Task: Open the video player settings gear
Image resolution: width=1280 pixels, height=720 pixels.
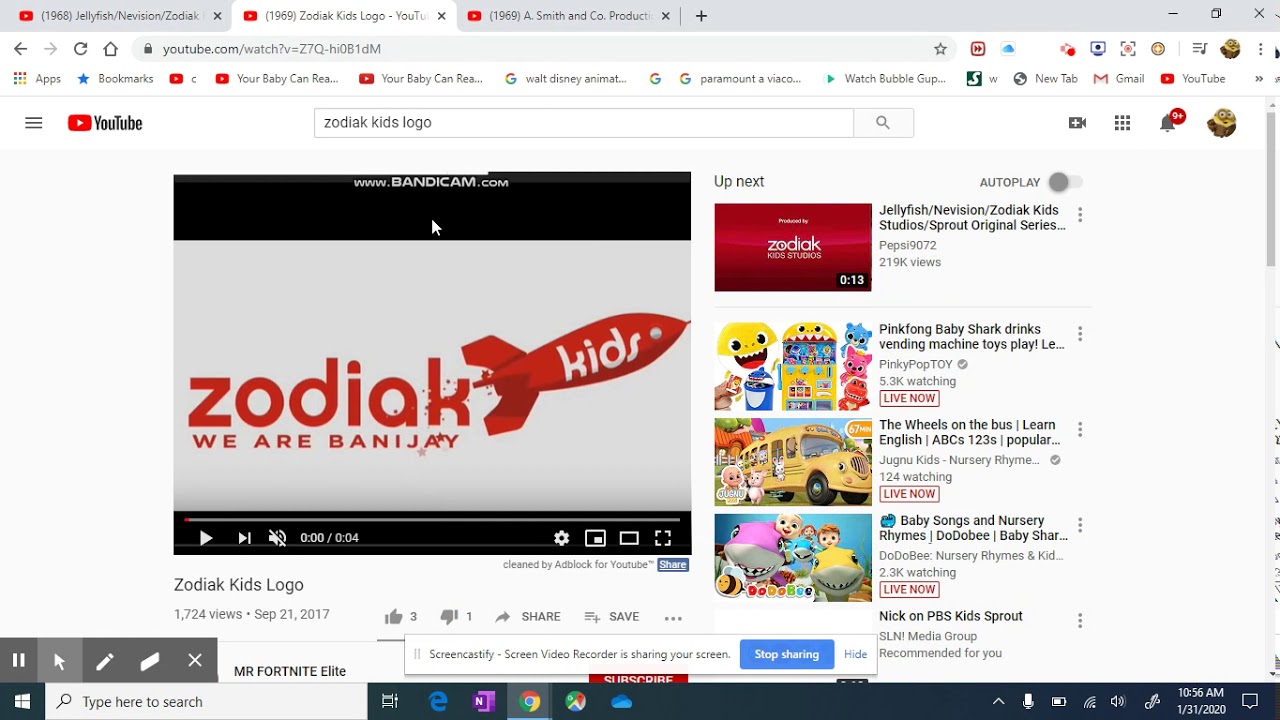Action: tap(562, 538)
